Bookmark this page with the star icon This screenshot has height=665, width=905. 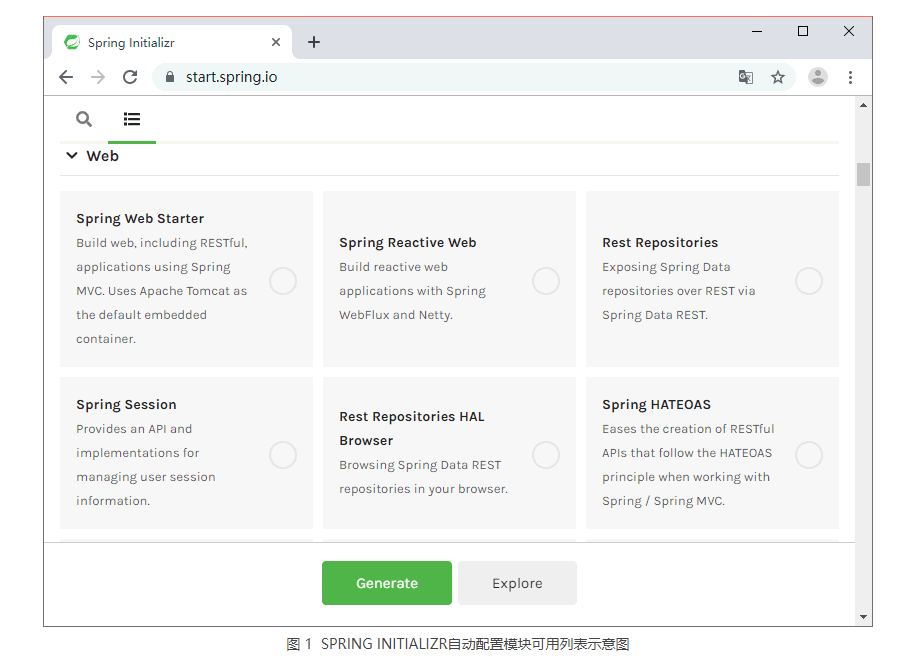point(778,77)
